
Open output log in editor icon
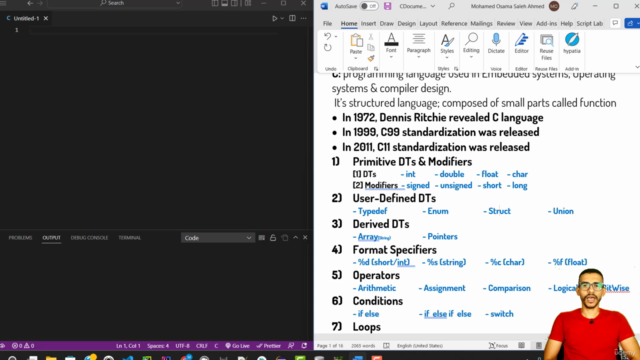[284, 238]
